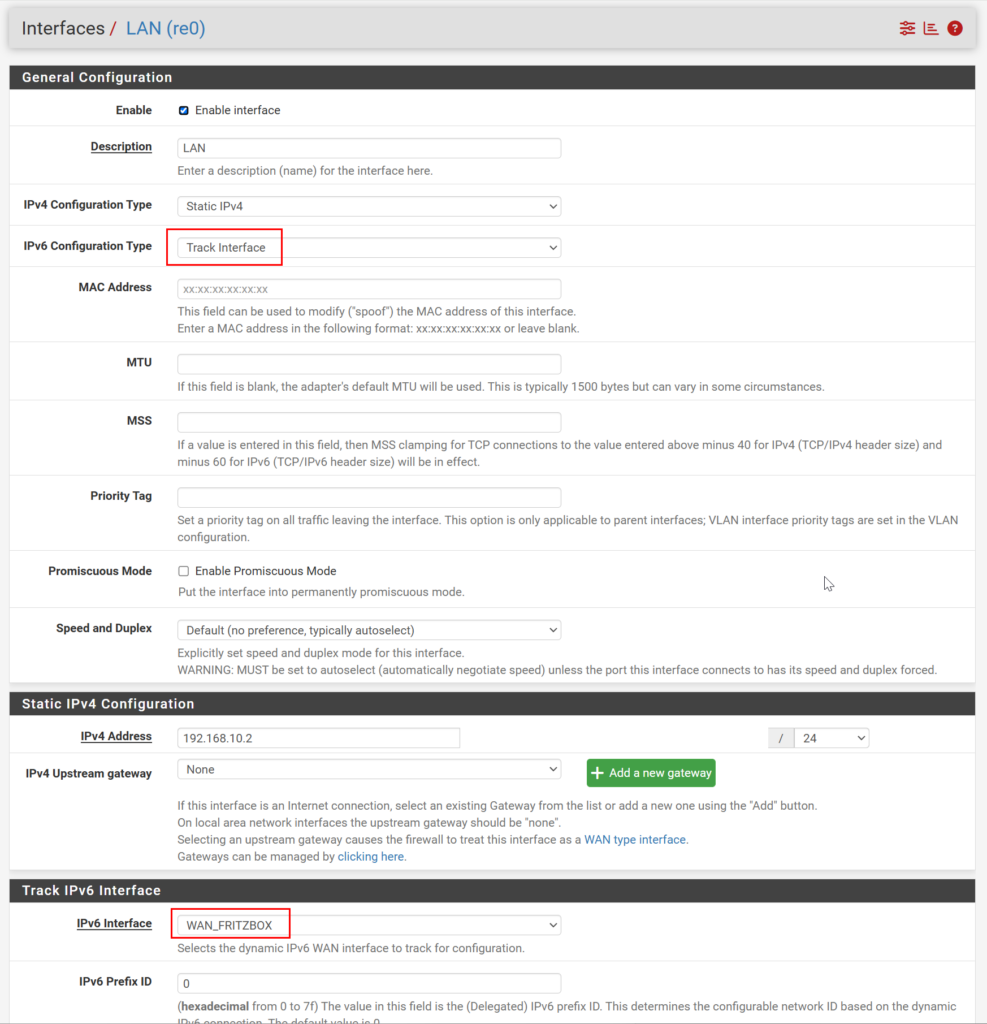Open the interface settings sliders icon in header
The width and height of the screenshot is (987, 1024).
tap(906, 28)
